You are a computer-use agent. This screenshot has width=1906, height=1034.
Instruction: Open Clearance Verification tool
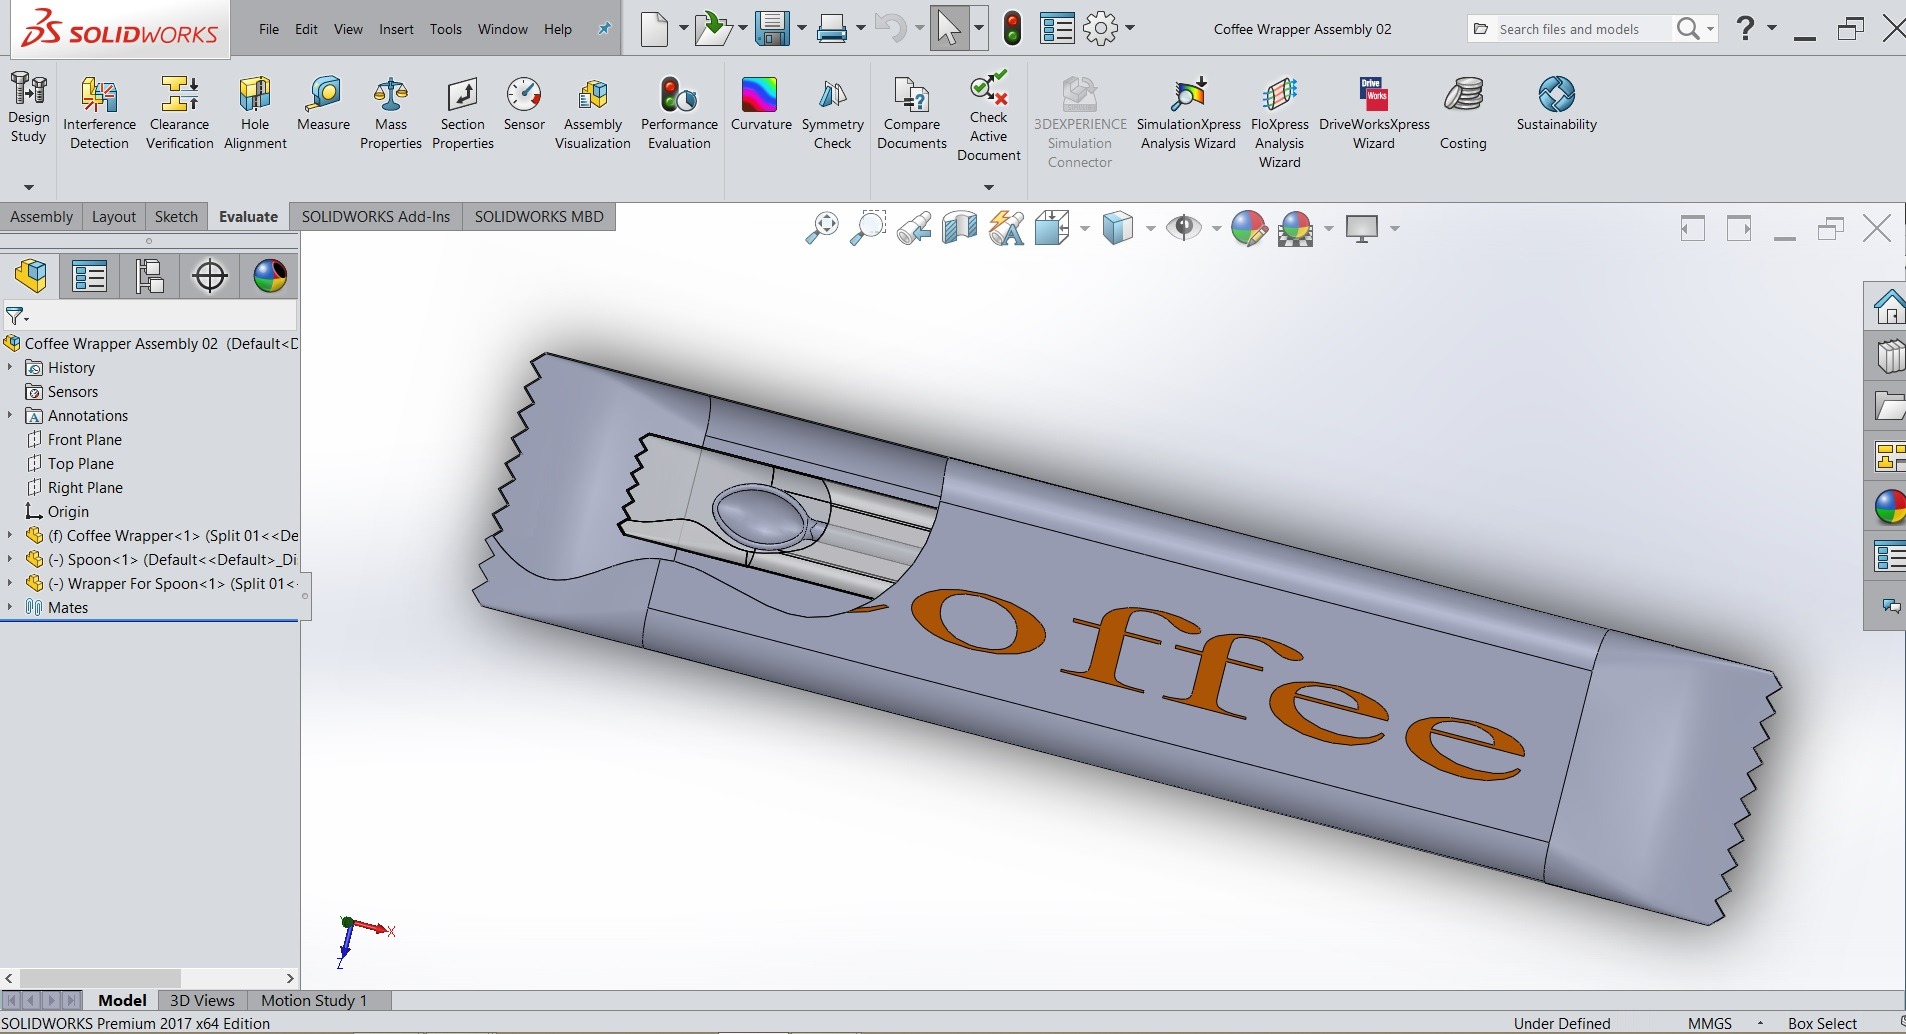[180, 113]
